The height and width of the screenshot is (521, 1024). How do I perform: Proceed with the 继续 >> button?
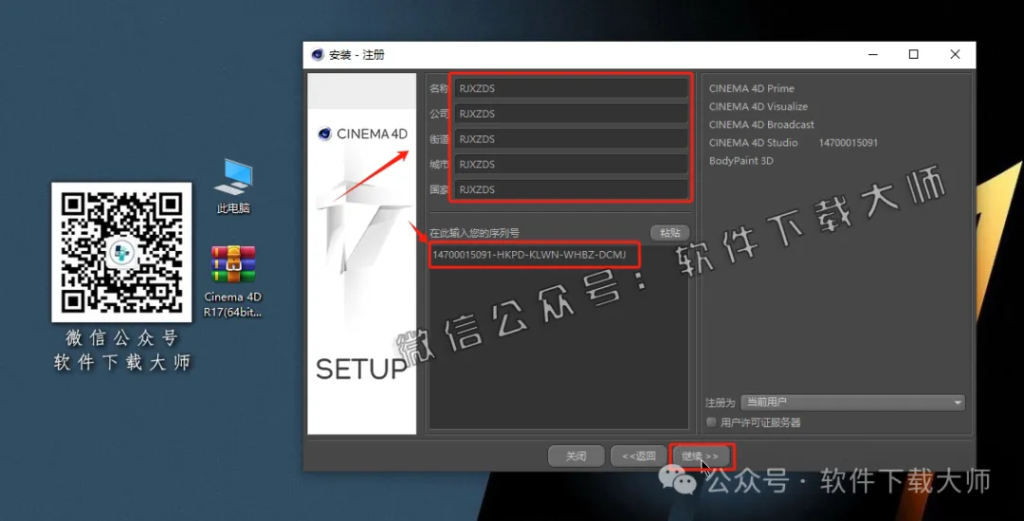pyautogui.click(x=701, y=456)
